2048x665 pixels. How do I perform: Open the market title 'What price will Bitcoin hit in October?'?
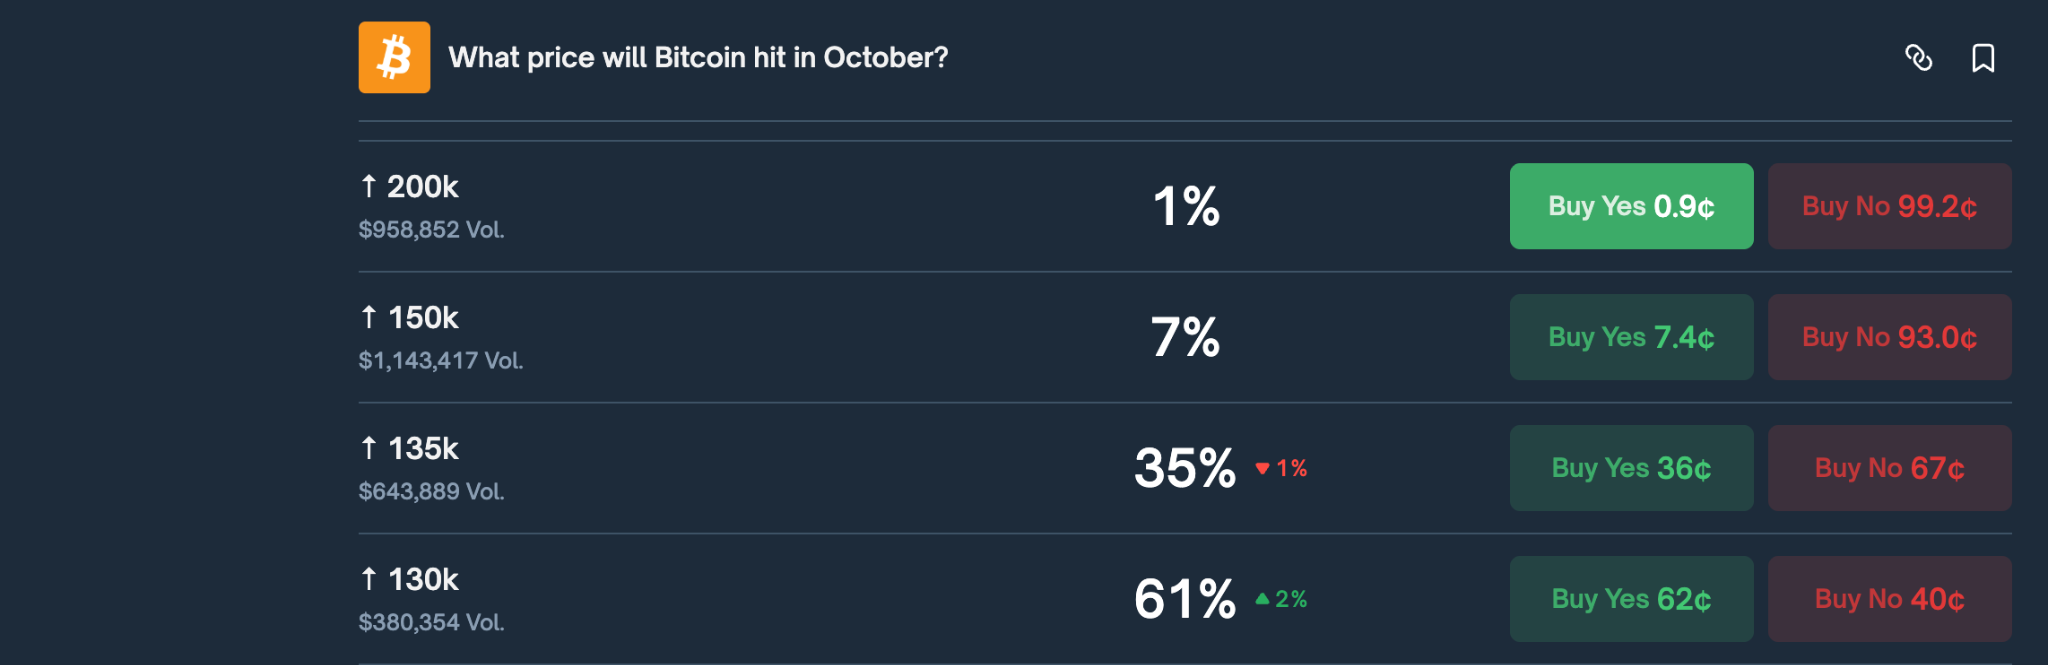[x=698, y=58]
